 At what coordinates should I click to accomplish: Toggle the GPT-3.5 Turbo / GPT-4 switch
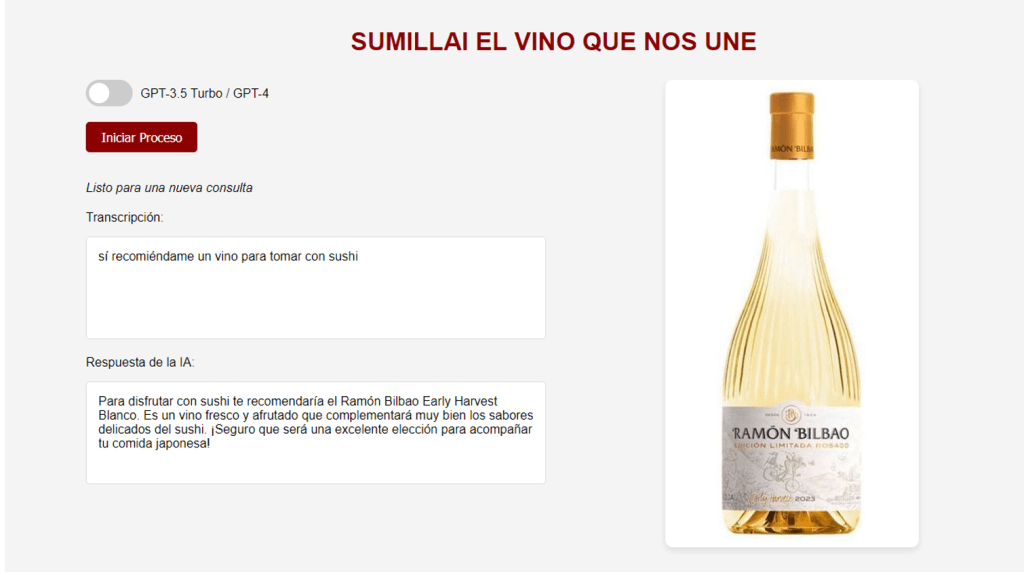coord(109,93)
